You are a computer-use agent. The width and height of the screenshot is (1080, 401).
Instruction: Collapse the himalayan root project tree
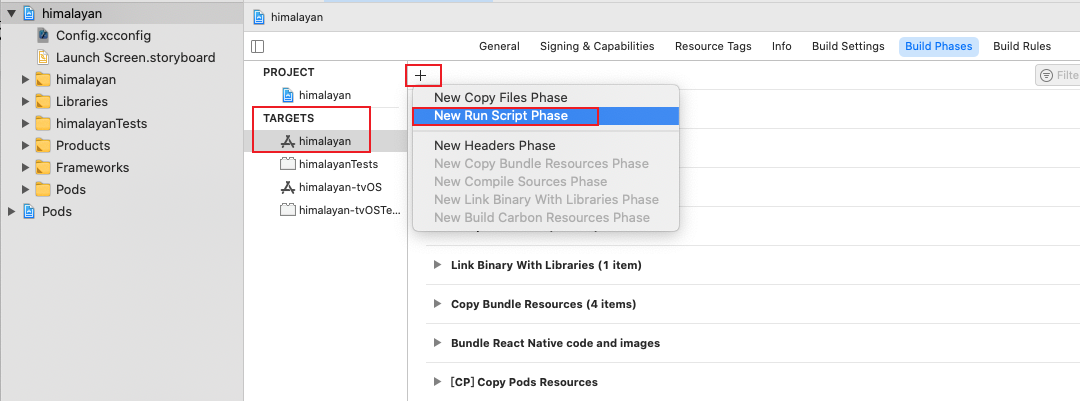(11, 13)
